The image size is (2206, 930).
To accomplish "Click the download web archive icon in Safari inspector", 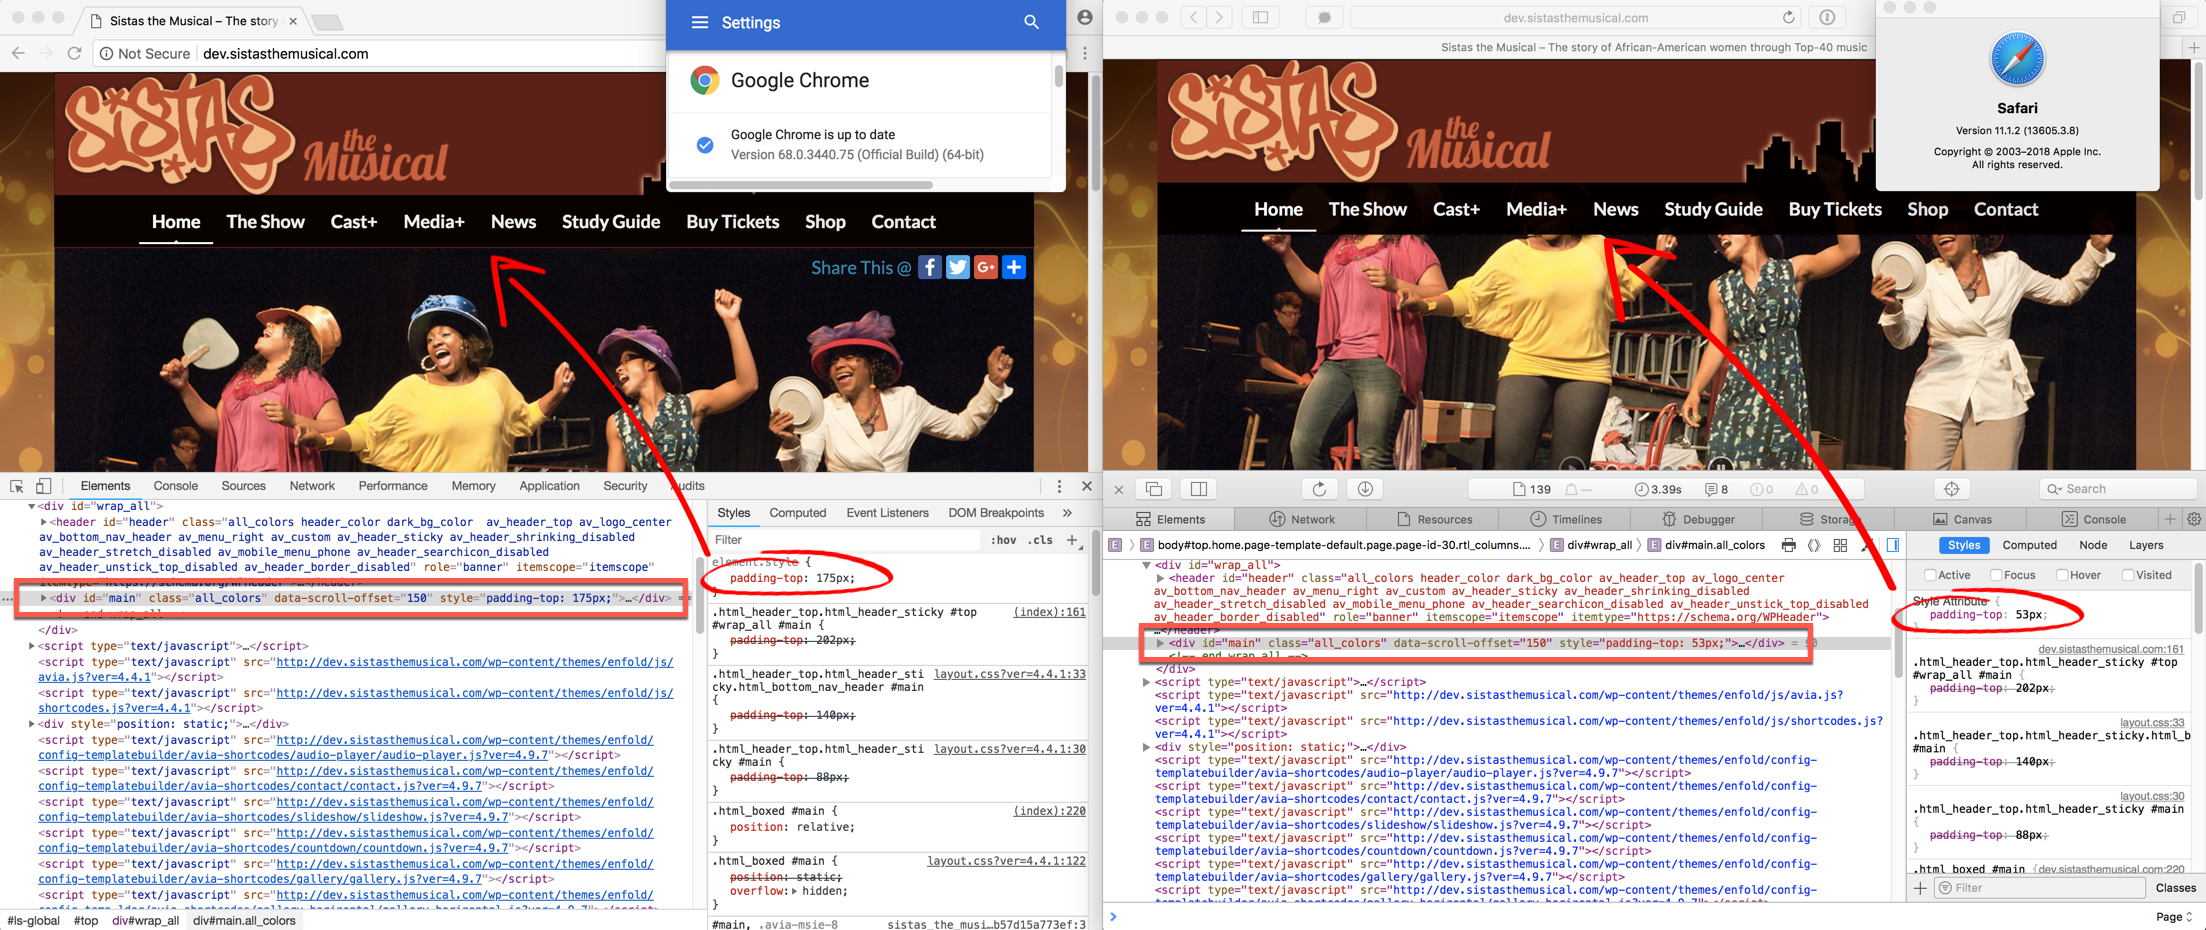I will [x=1365, y=489].
